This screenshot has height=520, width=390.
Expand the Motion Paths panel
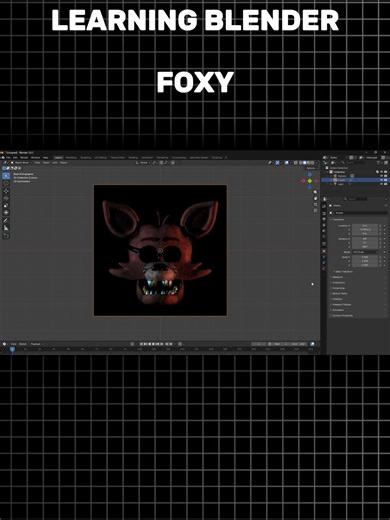pyautogui.click(x=339, y=293)
